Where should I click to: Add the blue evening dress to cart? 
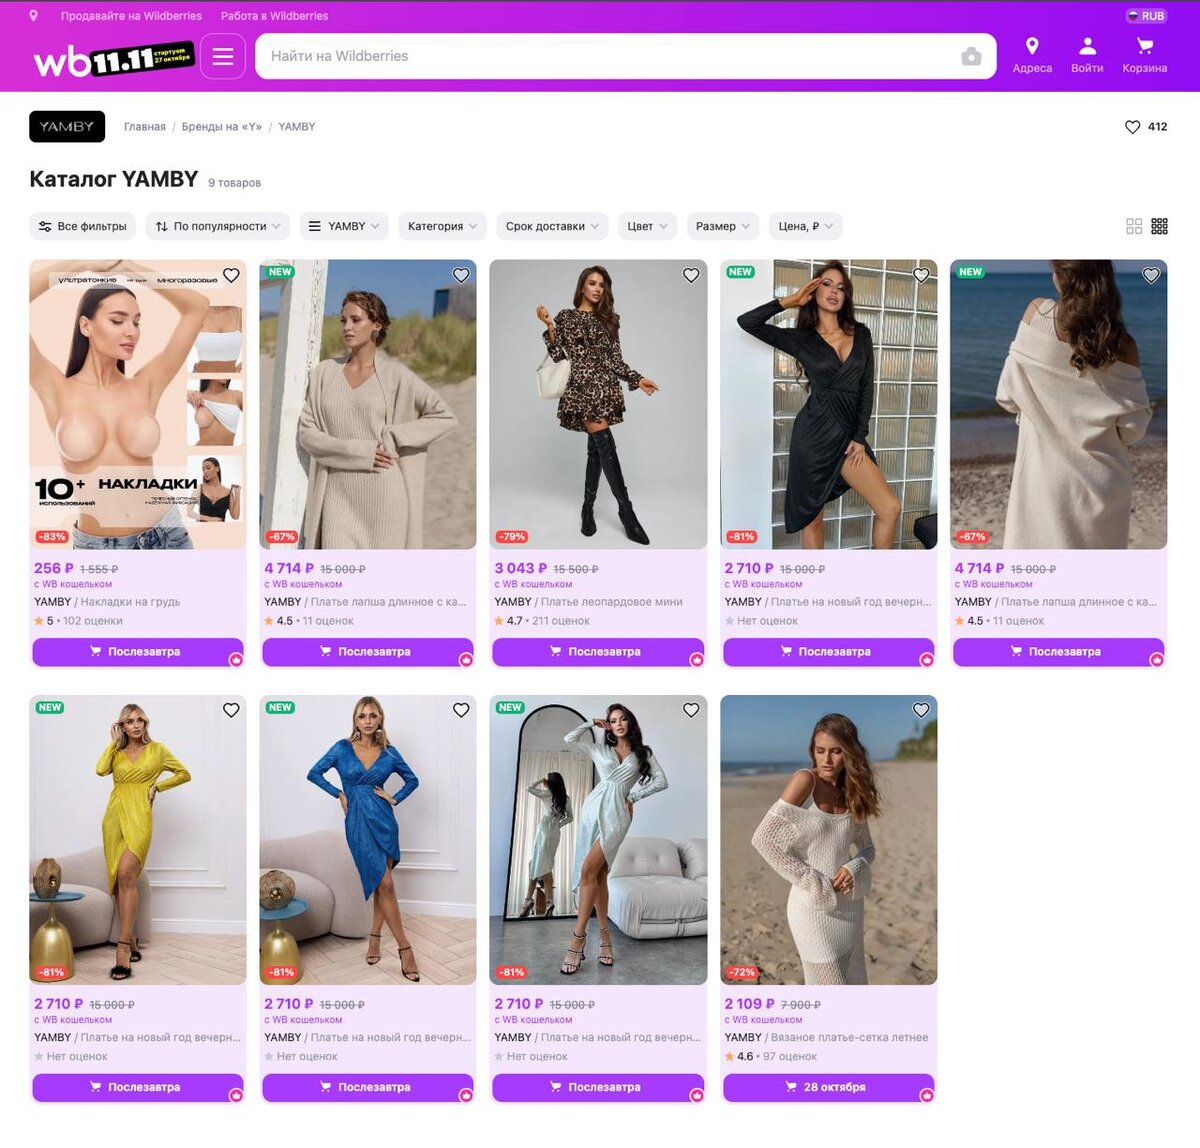click(x=368, y=1087)
